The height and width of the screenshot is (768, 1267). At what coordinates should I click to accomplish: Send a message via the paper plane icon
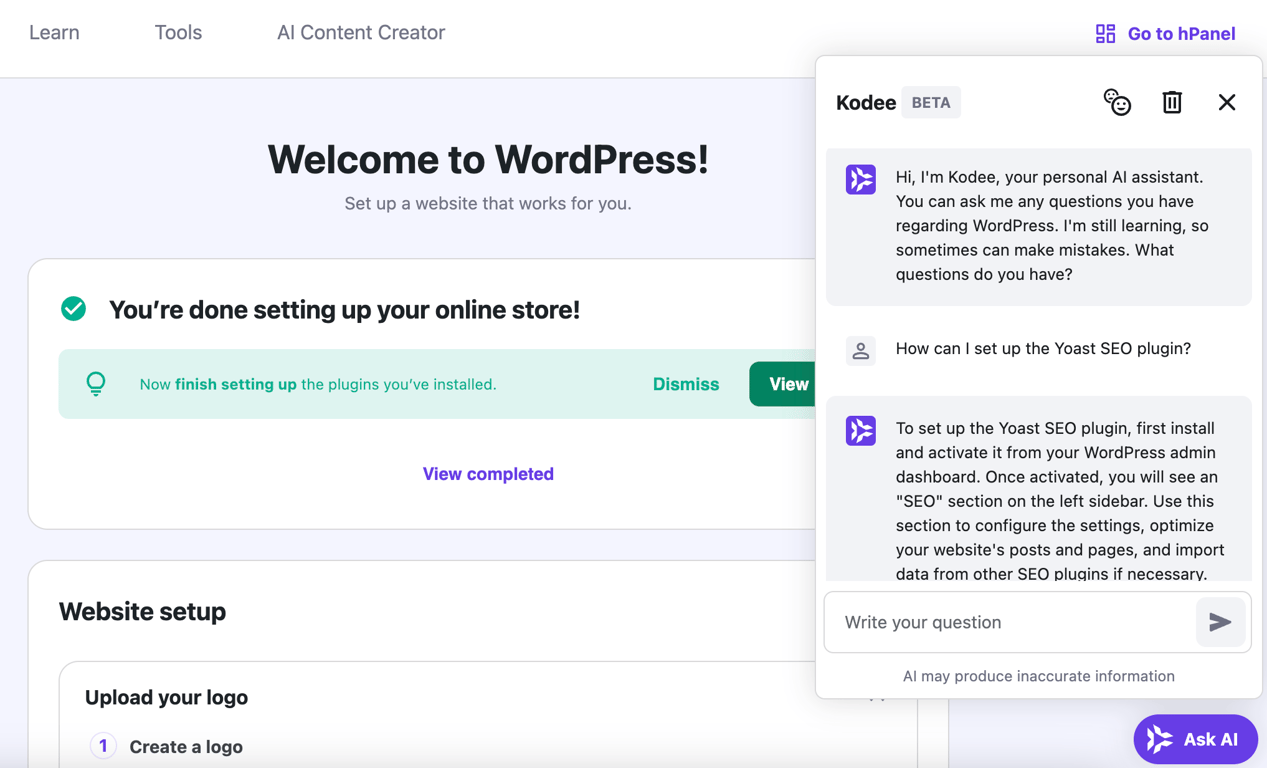pyautogui.click(x=1221, y=622)
